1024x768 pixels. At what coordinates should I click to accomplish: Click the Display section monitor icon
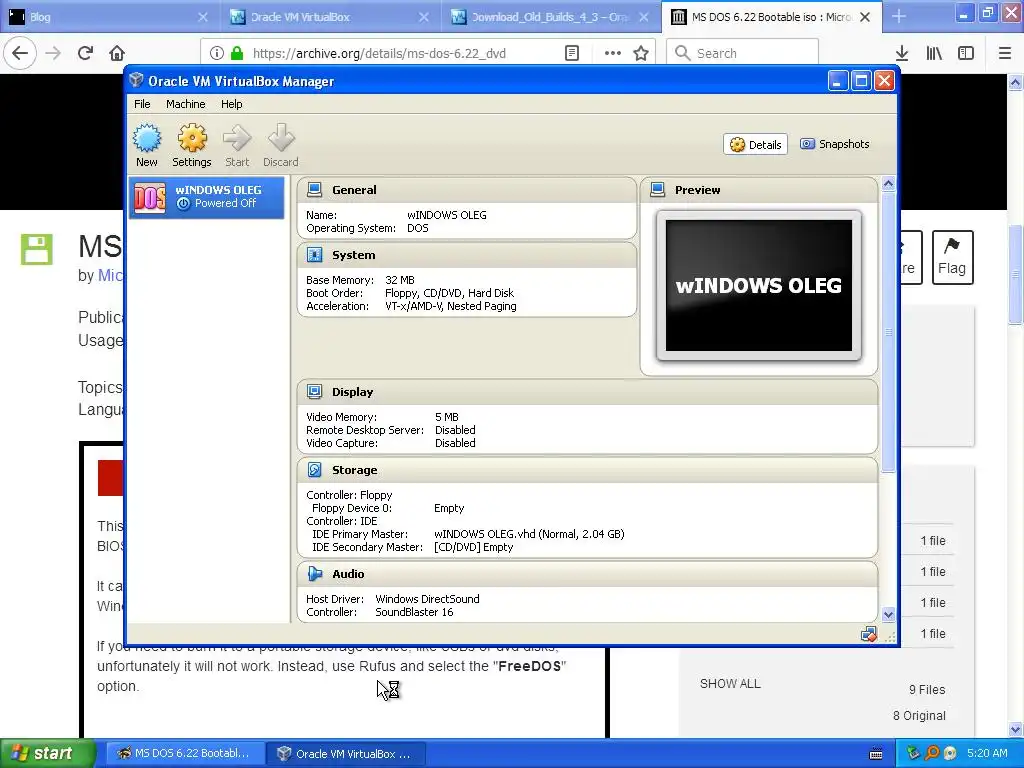(315, 392)
